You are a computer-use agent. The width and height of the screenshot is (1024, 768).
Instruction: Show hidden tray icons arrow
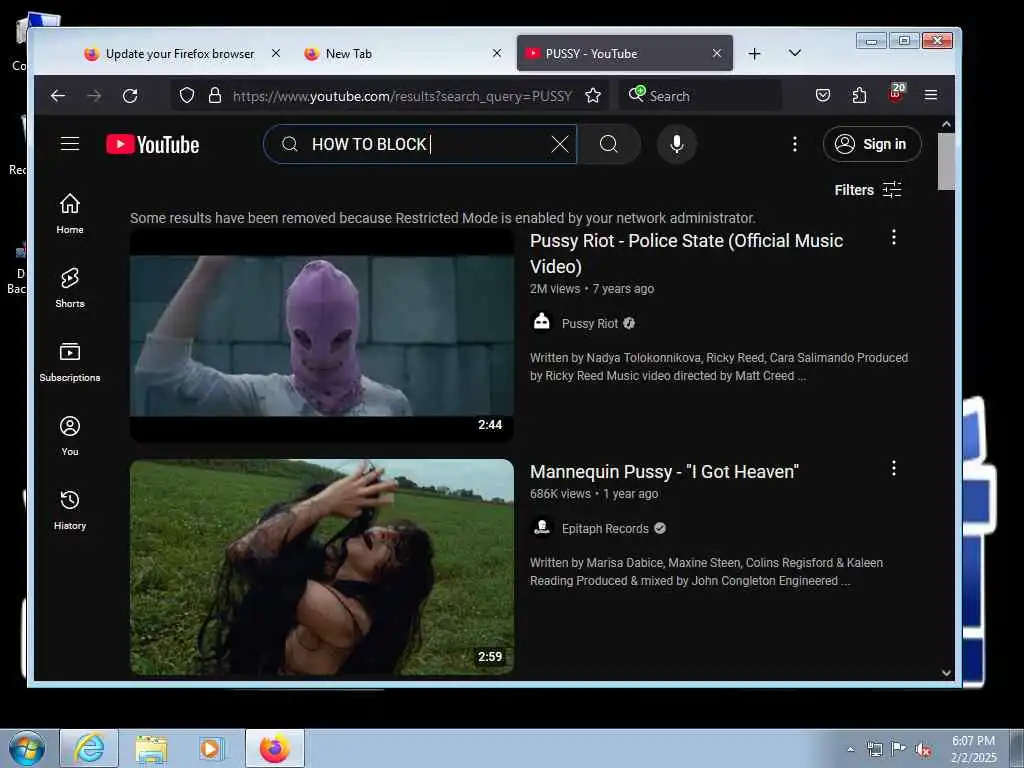850,750
